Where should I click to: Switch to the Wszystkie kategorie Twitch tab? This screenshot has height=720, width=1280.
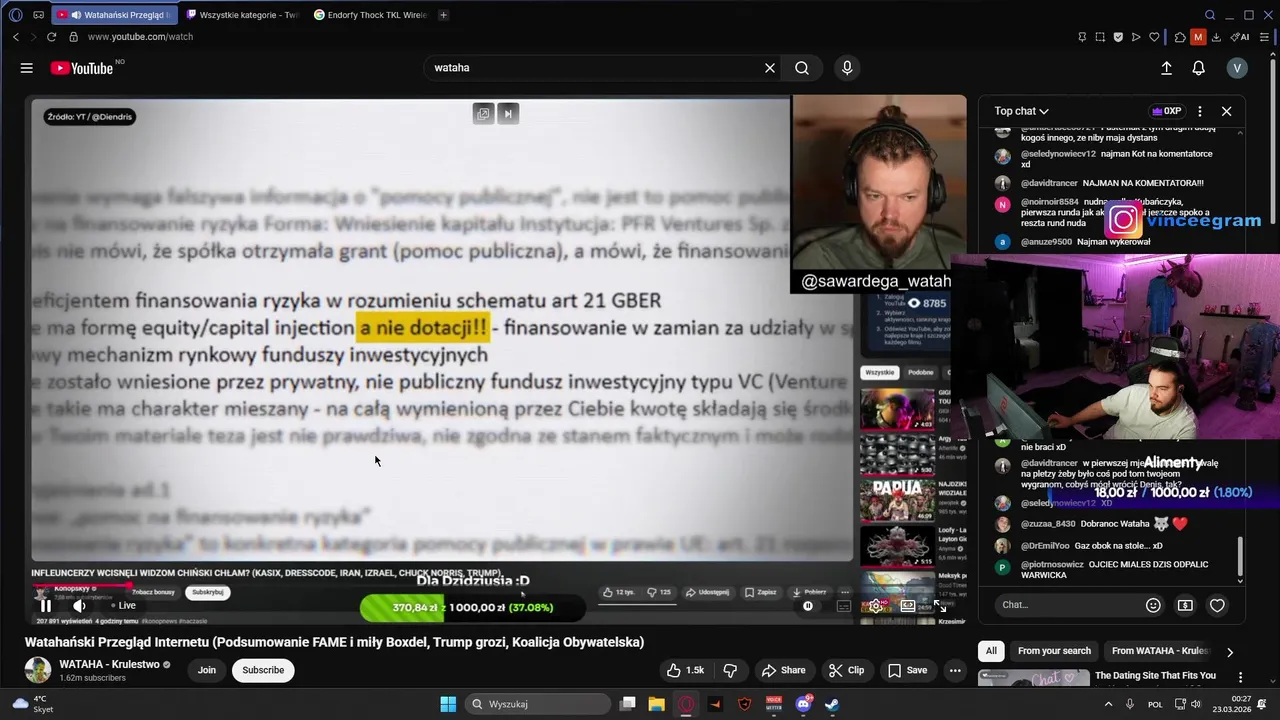click(243, 15)
